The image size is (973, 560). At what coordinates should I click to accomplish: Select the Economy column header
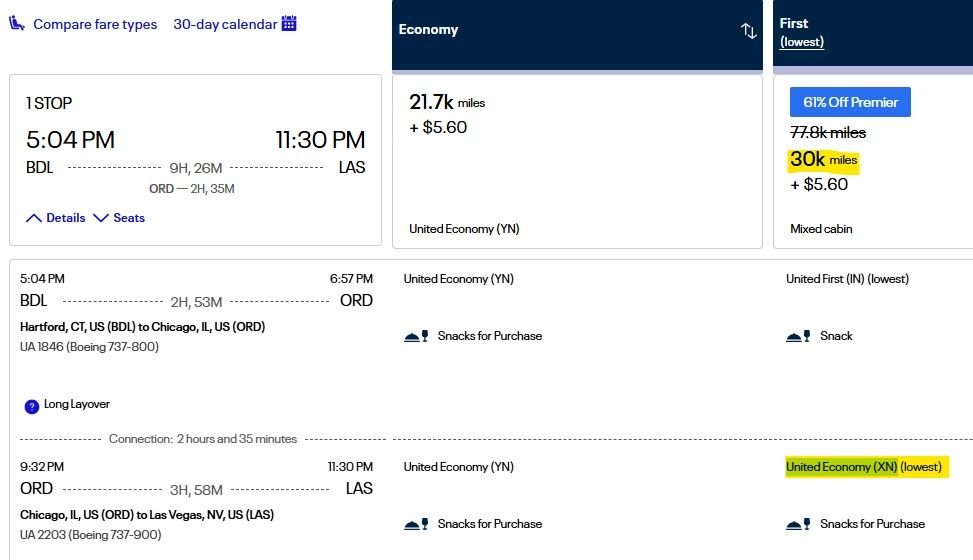(x=577, y=35)
